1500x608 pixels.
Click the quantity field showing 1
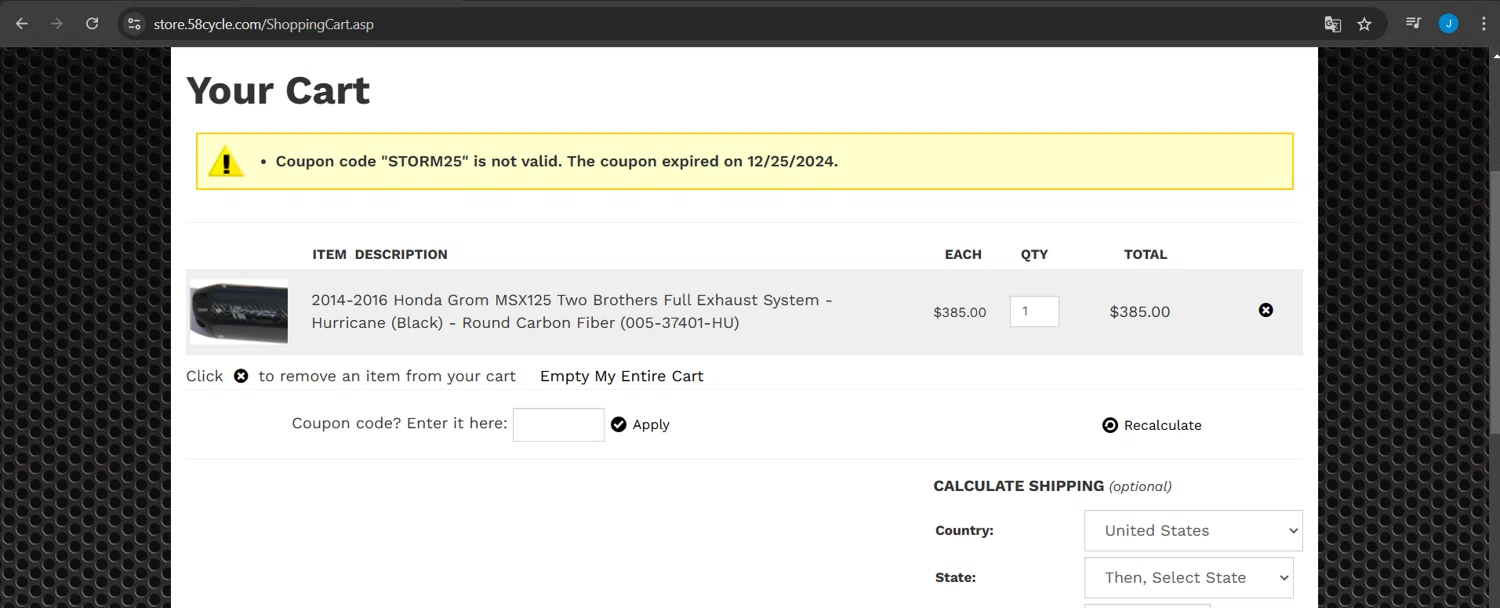point(1034,311)
